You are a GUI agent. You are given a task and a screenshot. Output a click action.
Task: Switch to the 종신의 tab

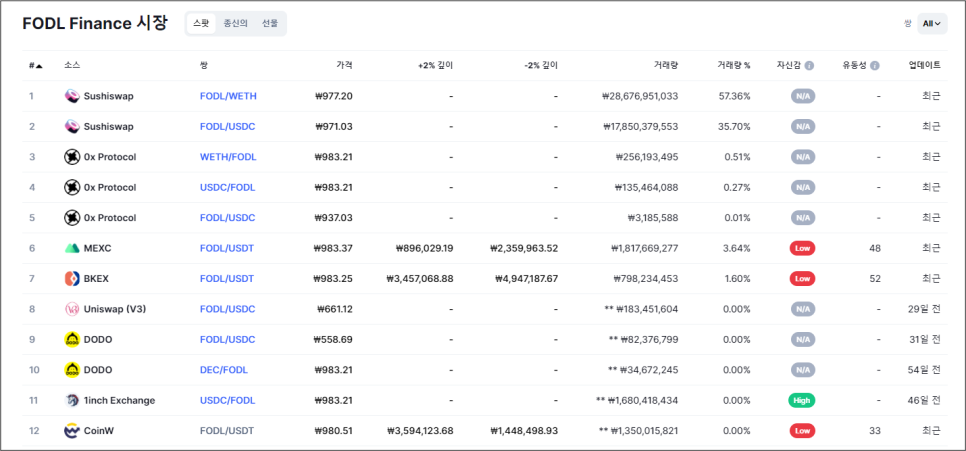coord(236,23)
